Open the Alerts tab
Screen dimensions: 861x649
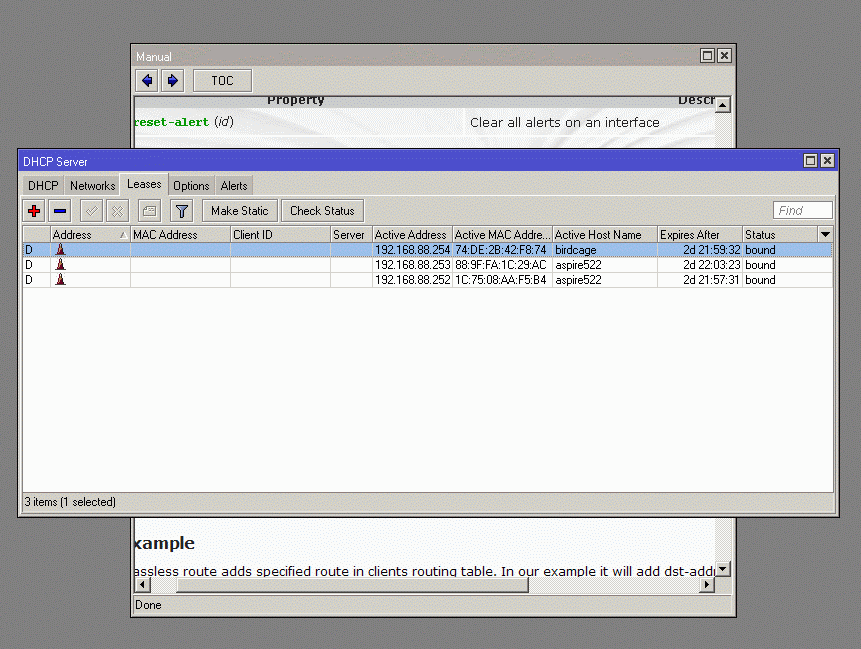[234, 186]
